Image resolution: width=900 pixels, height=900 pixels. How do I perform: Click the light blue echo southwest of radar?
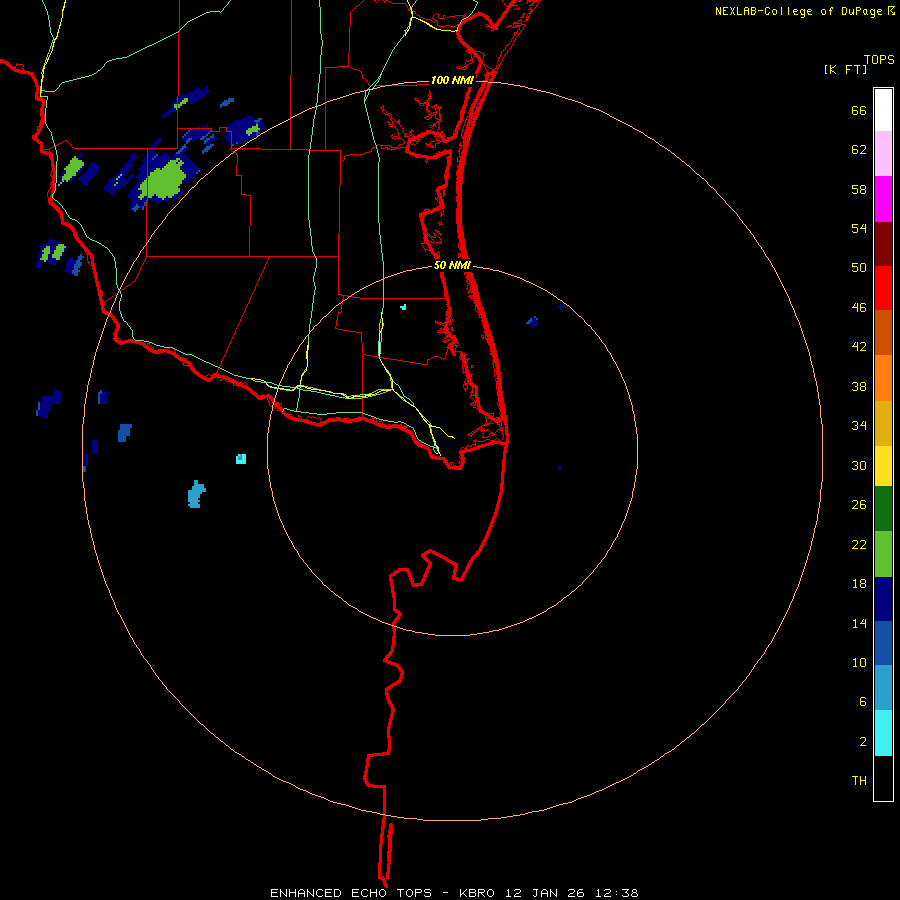(x=196, y=494)
